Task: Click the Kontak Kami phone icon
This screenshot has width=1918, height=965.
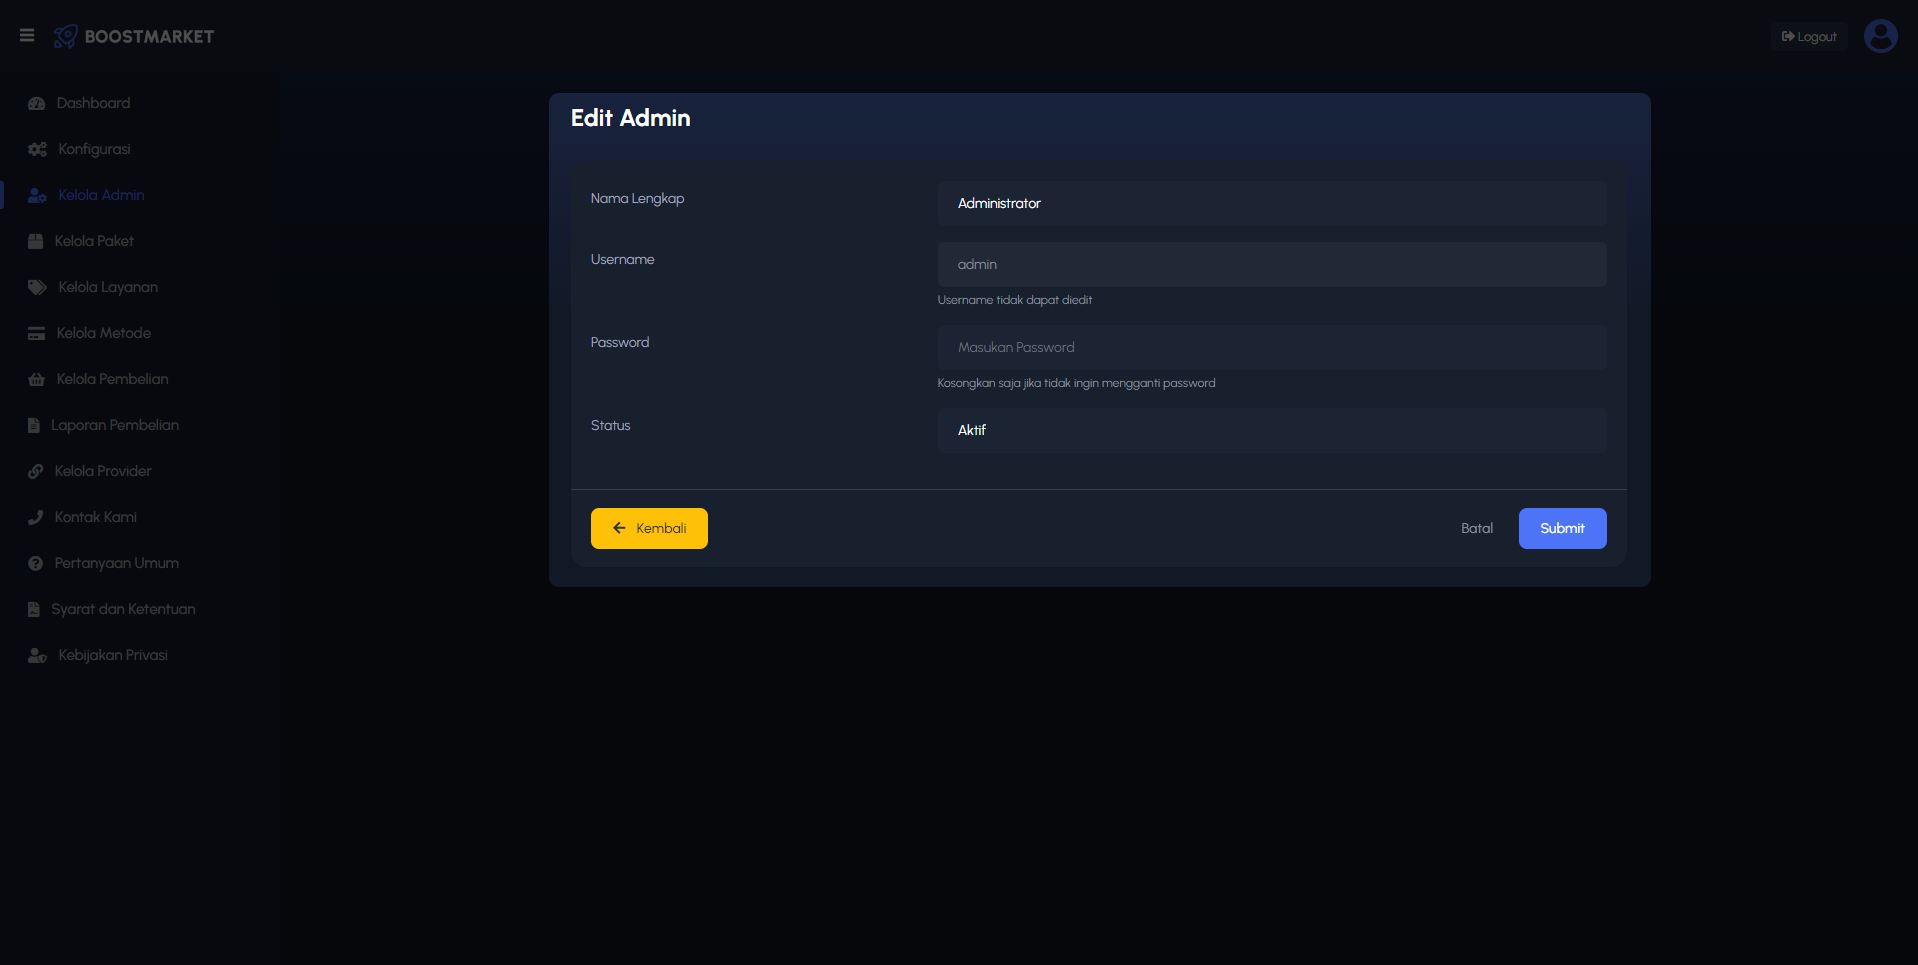Action: 36,518
